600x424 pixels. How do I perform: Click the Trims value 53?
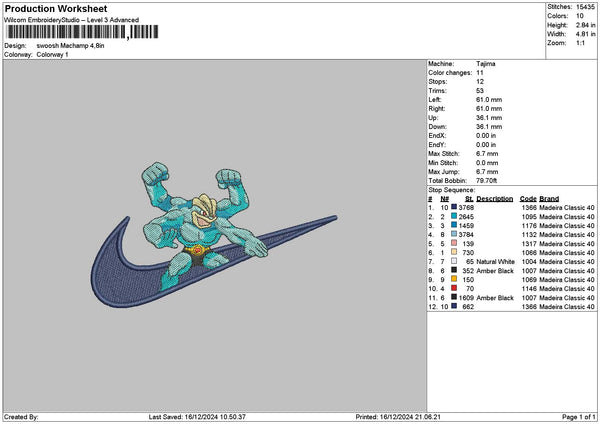[480, 91]
